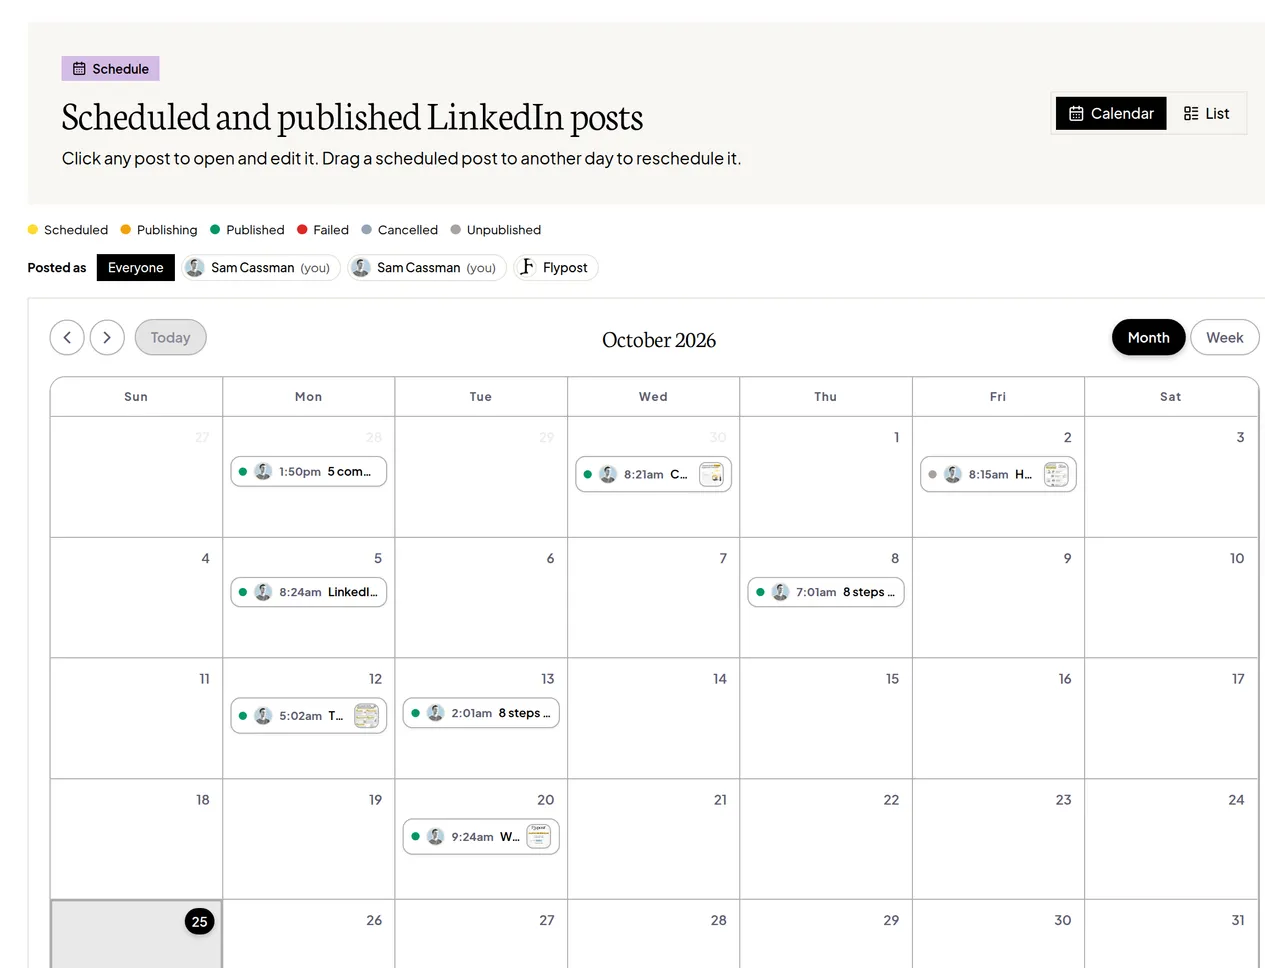Viewport: 1265px width, 968px height.
Task: Click the Flypost logo icon
Action: pos(527,267)
